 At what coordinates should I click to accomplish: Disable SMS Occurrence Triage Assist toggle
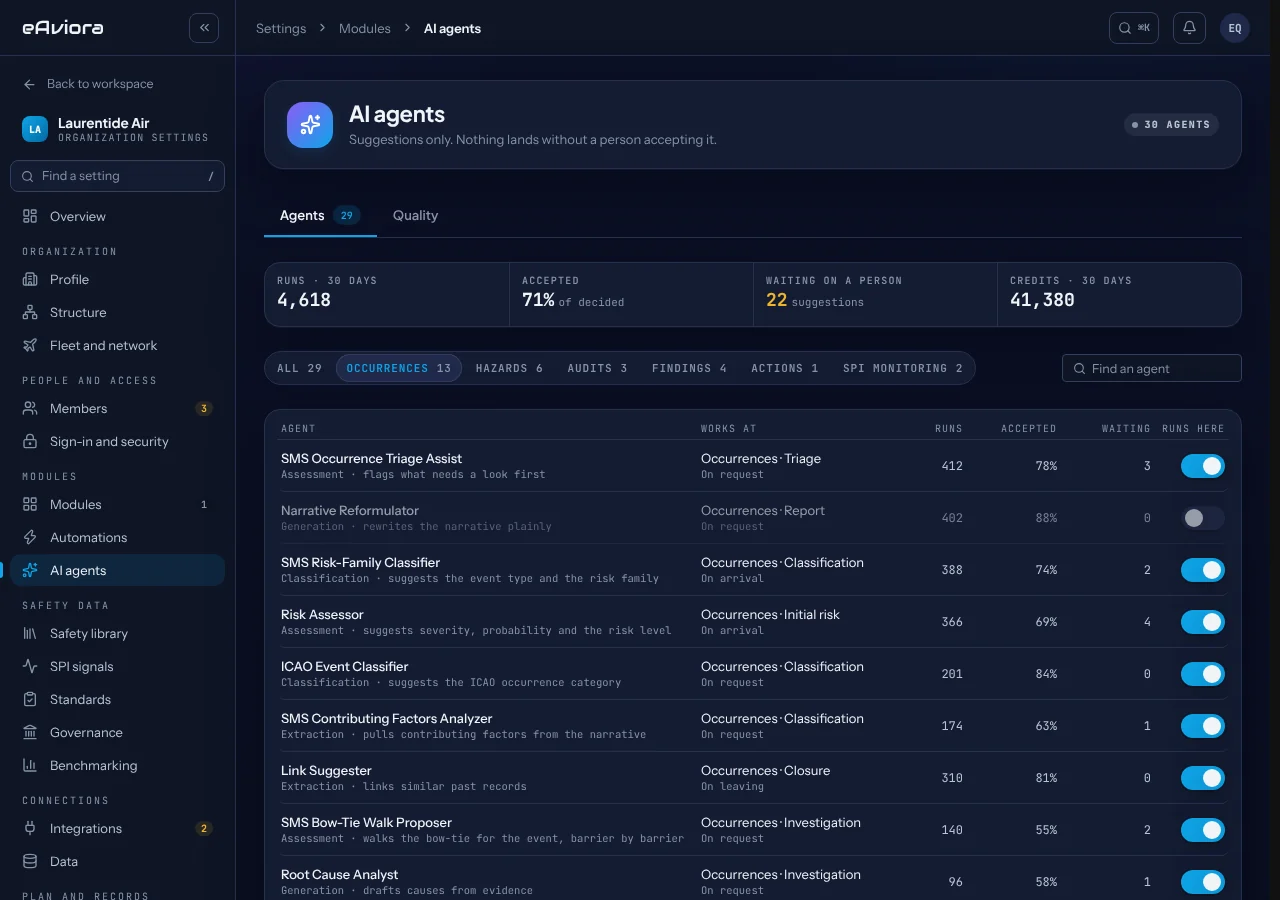[1203, 466]
